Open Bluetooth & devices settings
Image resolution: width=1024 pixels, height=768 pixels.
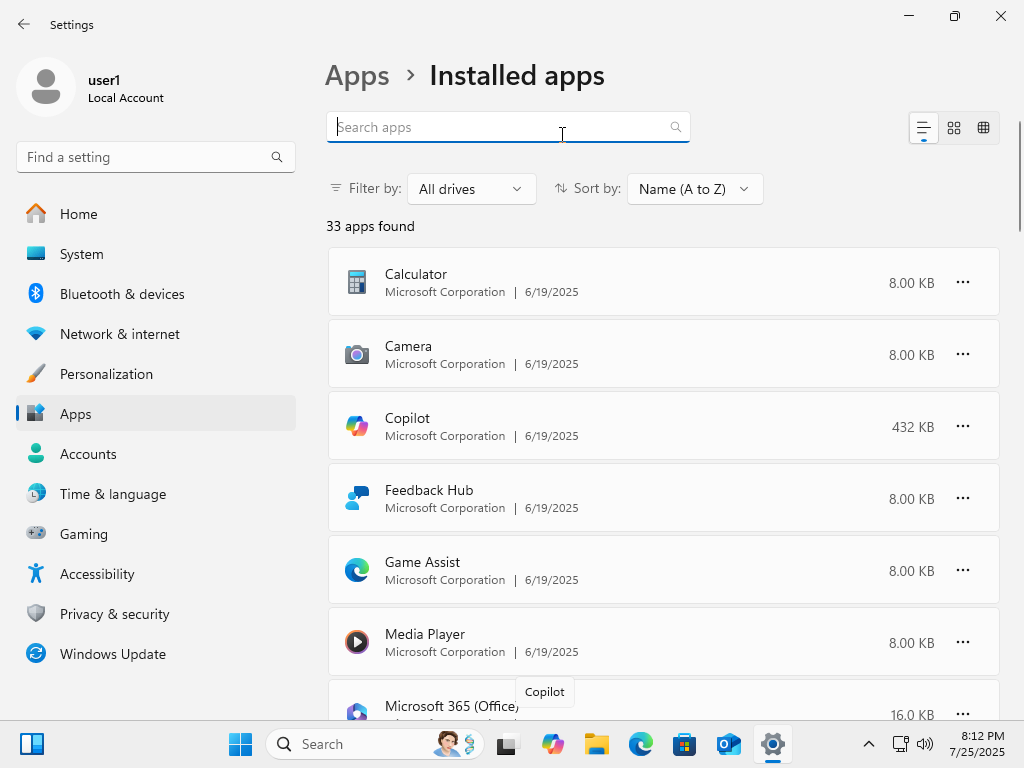pyautogui.click(x=156, y=294)
